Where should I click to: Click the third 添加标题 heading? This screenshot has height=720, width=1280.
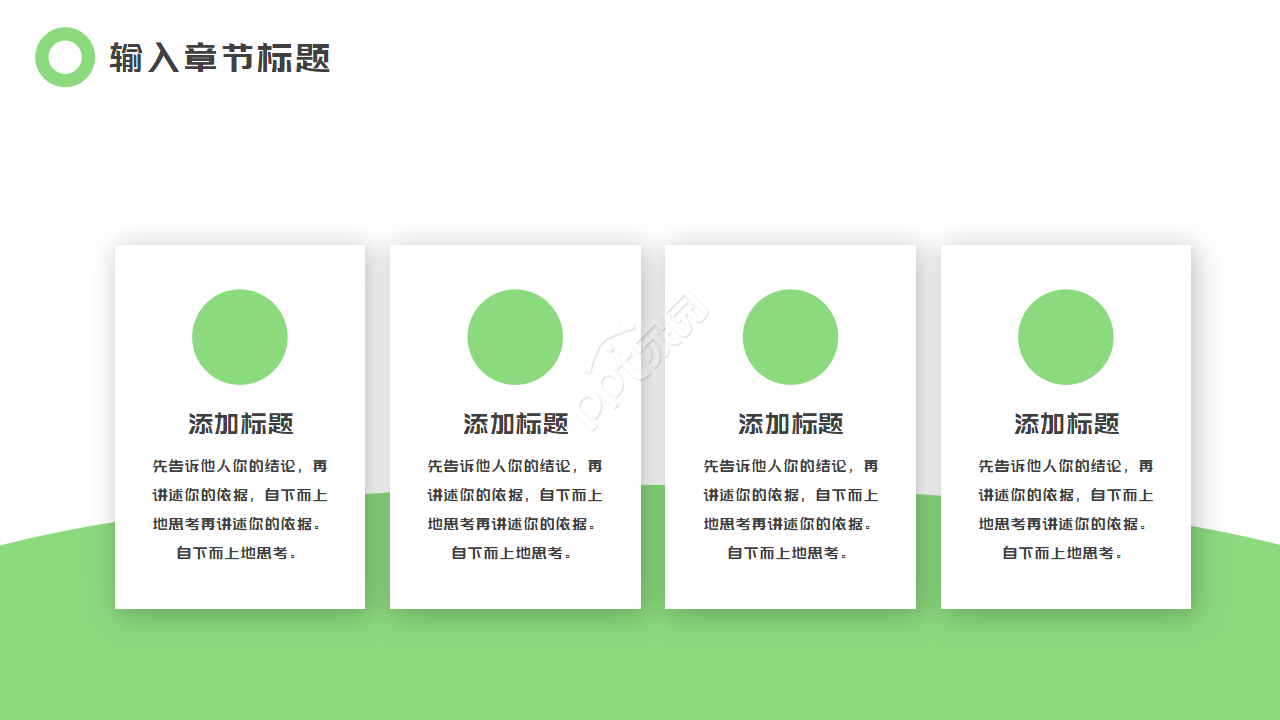point(790,422)
